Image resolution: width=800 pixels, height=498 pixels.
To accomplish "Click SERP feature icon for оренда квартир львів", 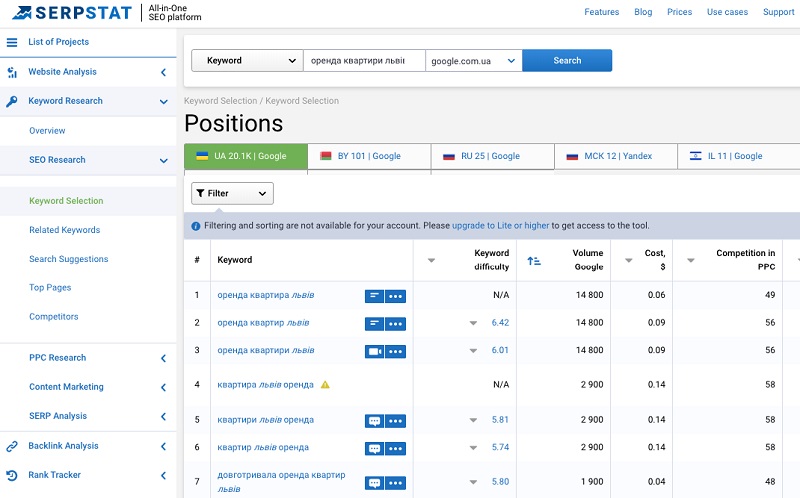I will click(x=374, y=323).
